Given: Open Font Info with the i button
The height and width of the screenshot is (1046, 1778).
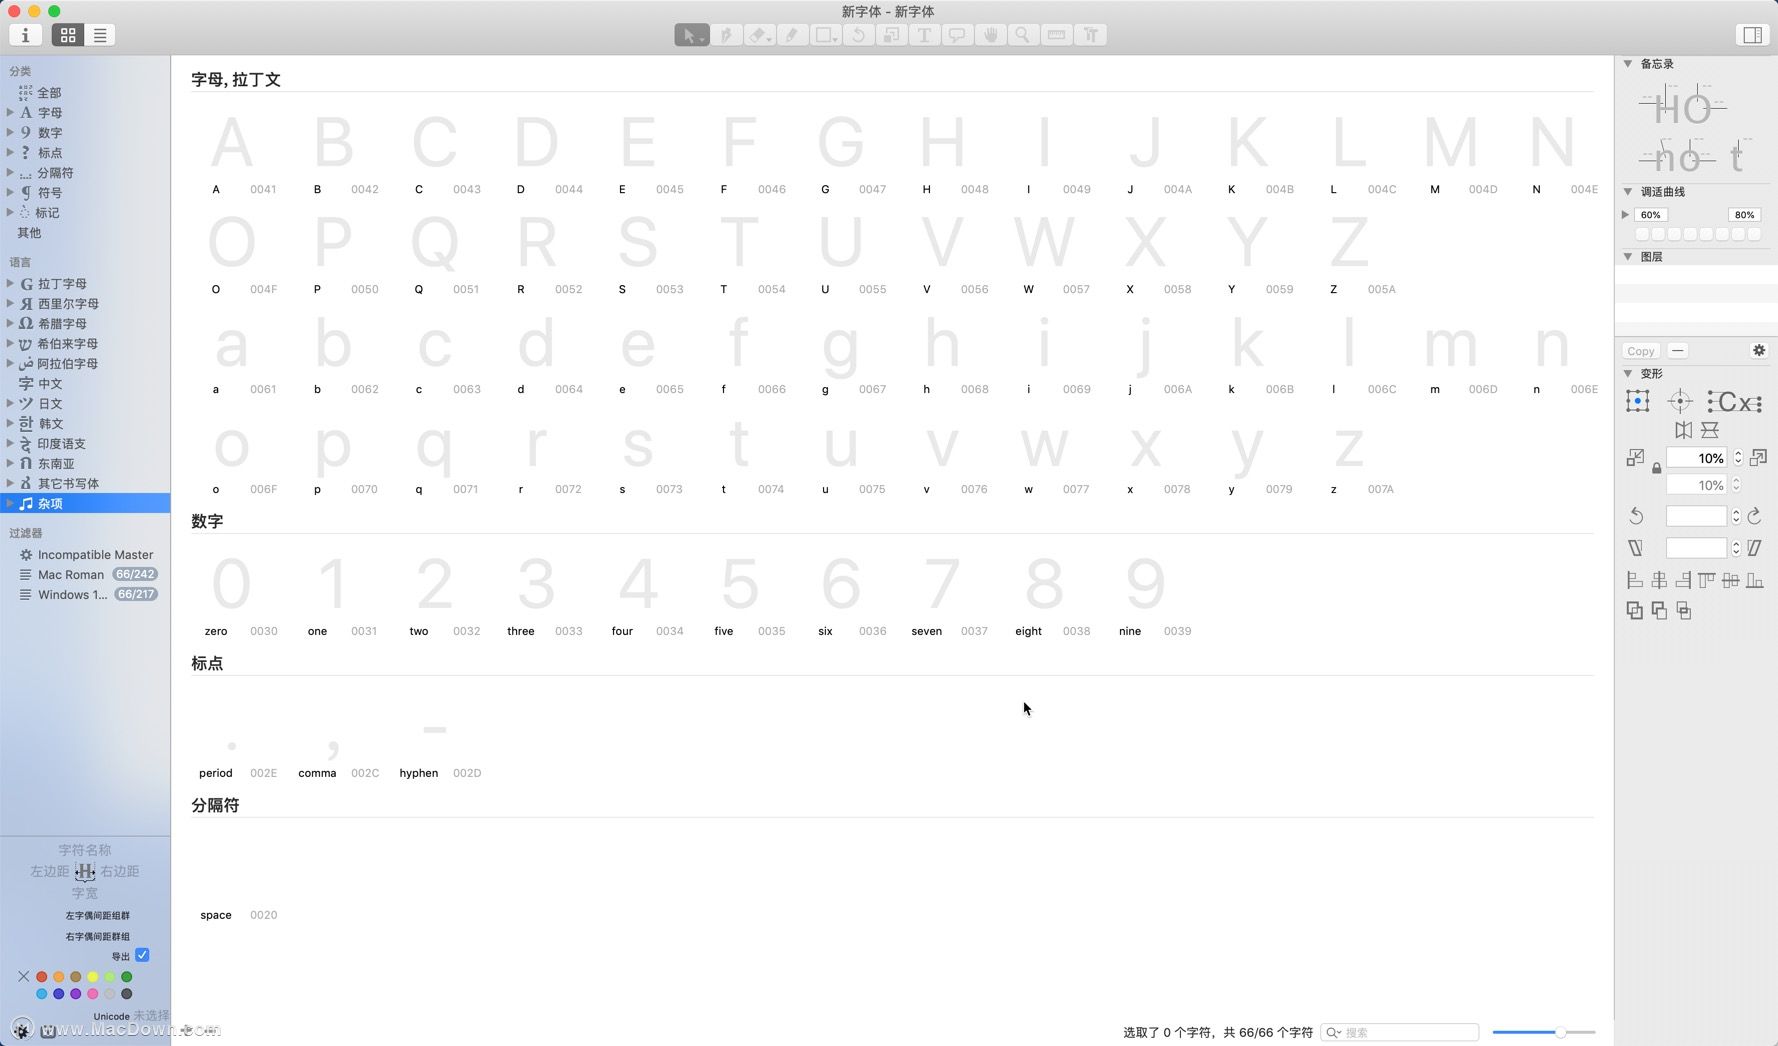Looking at the screenshot, I should point(25,35).
